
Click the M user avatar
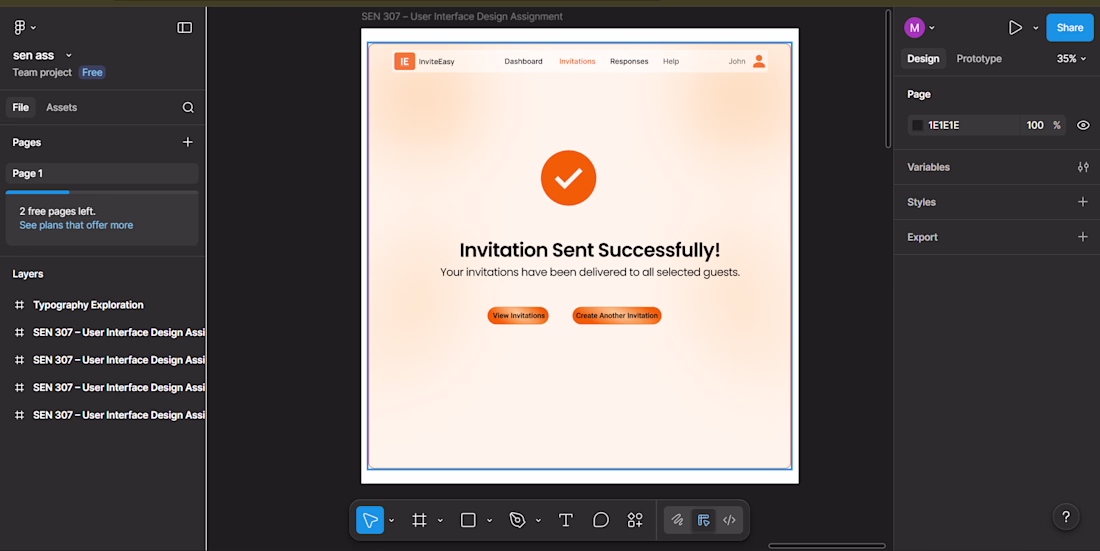coord(914,27)
